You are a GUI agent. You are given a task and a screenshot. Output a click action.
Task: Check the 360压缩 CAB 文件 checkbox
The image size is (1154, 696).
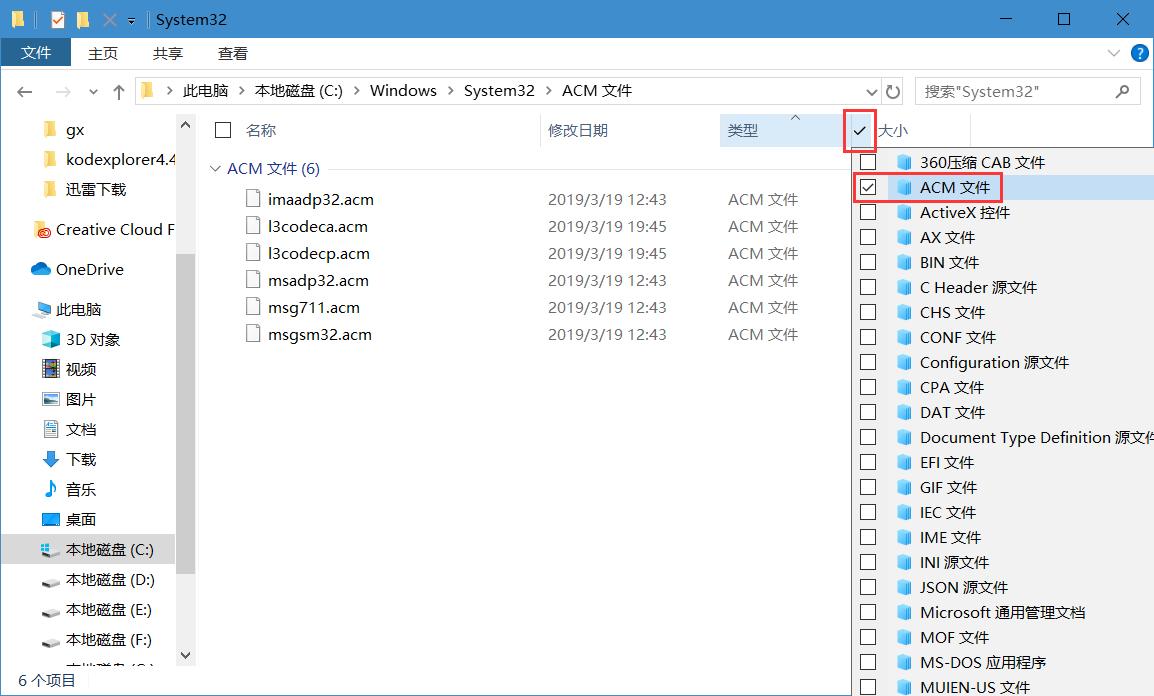coord(867,162)
